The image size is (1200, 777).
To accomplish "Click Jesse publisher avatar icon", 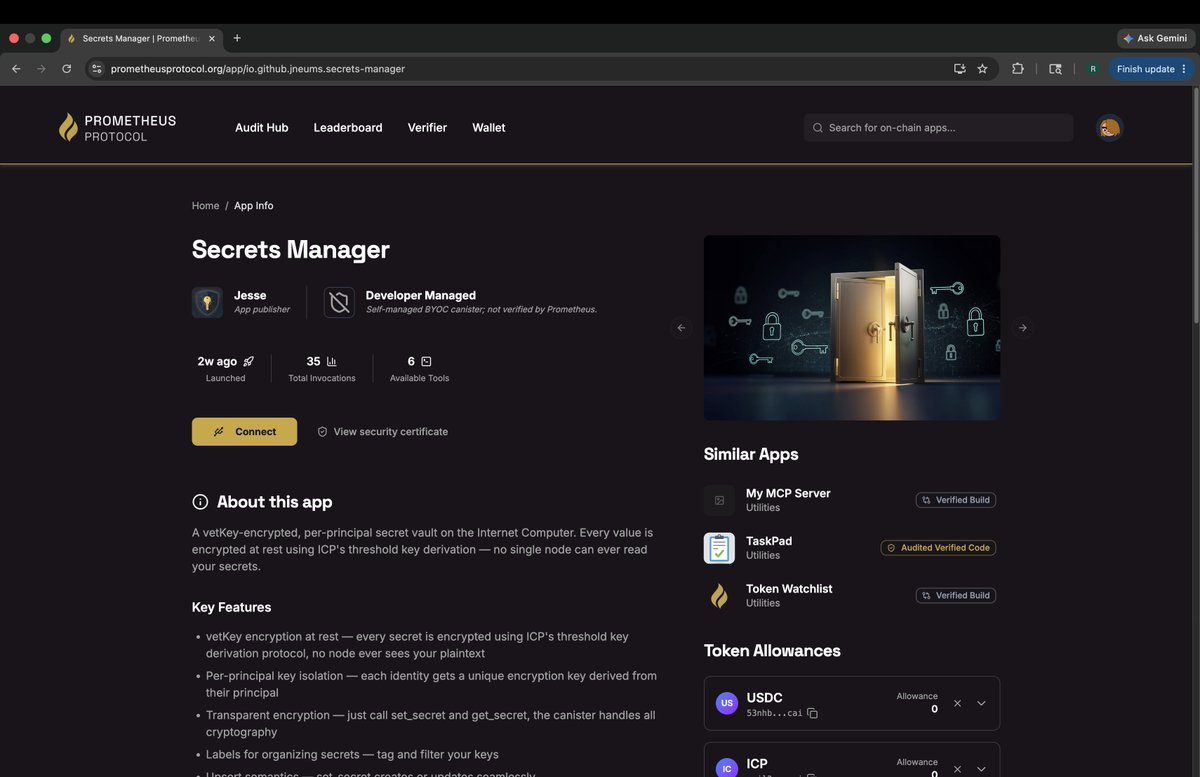I will [207, 302].
